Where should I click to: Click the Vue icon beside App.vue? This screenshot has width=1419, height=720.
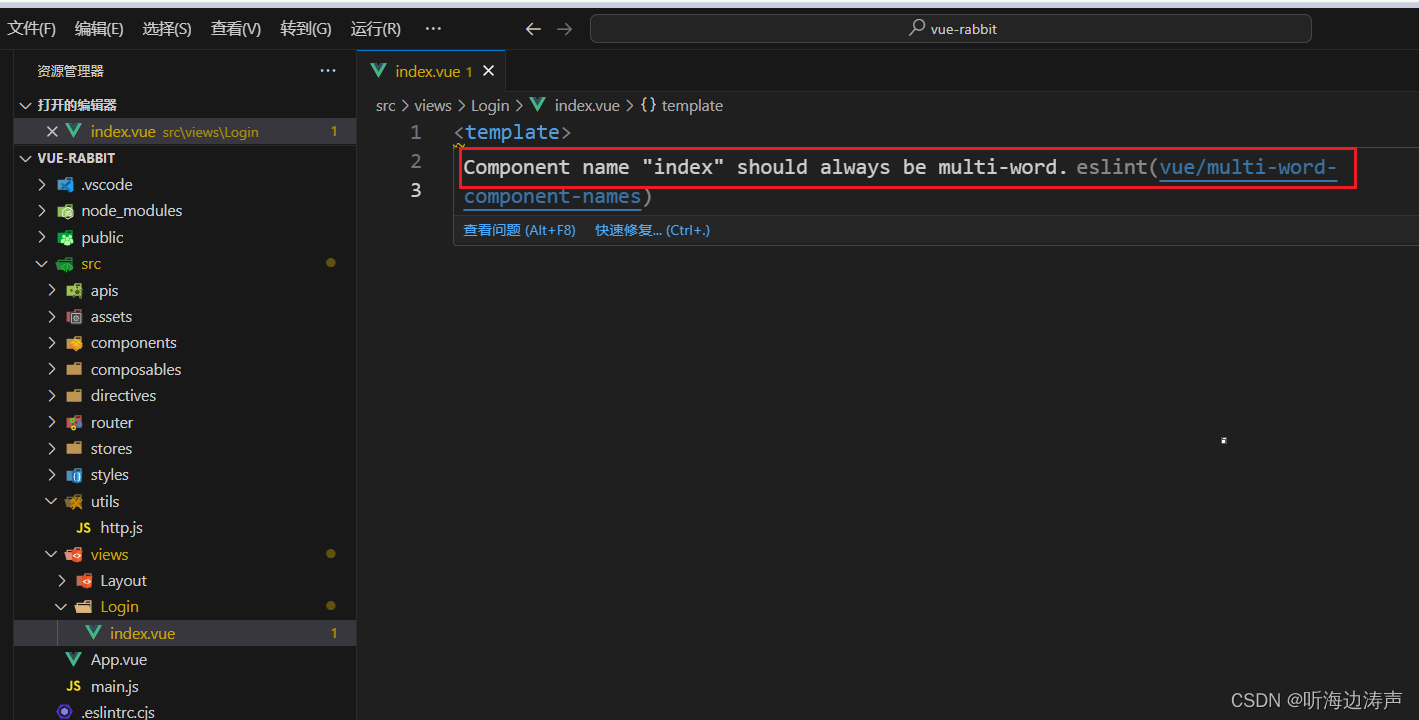74,660
